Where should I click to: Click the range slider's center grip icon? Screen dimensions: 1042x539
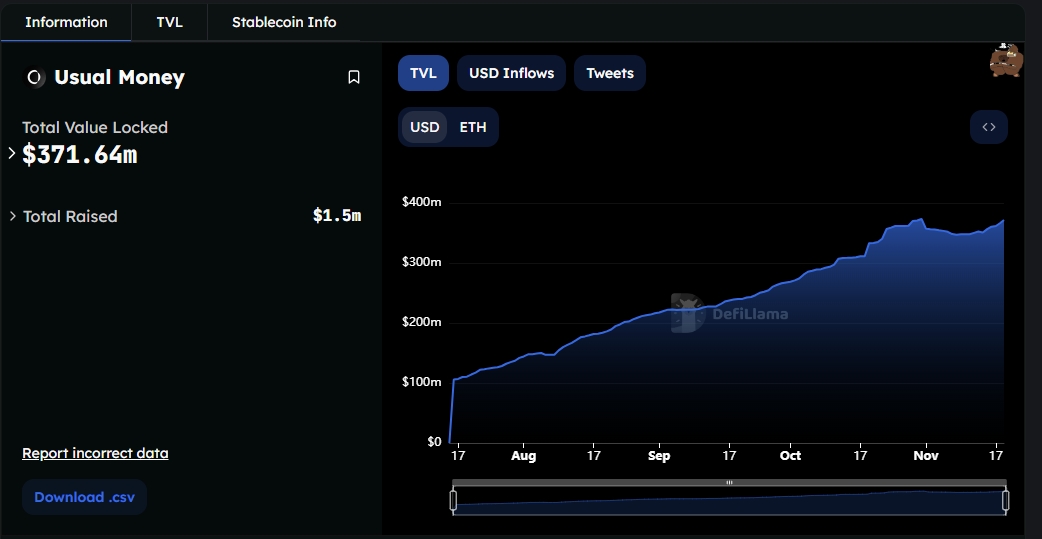729,483
